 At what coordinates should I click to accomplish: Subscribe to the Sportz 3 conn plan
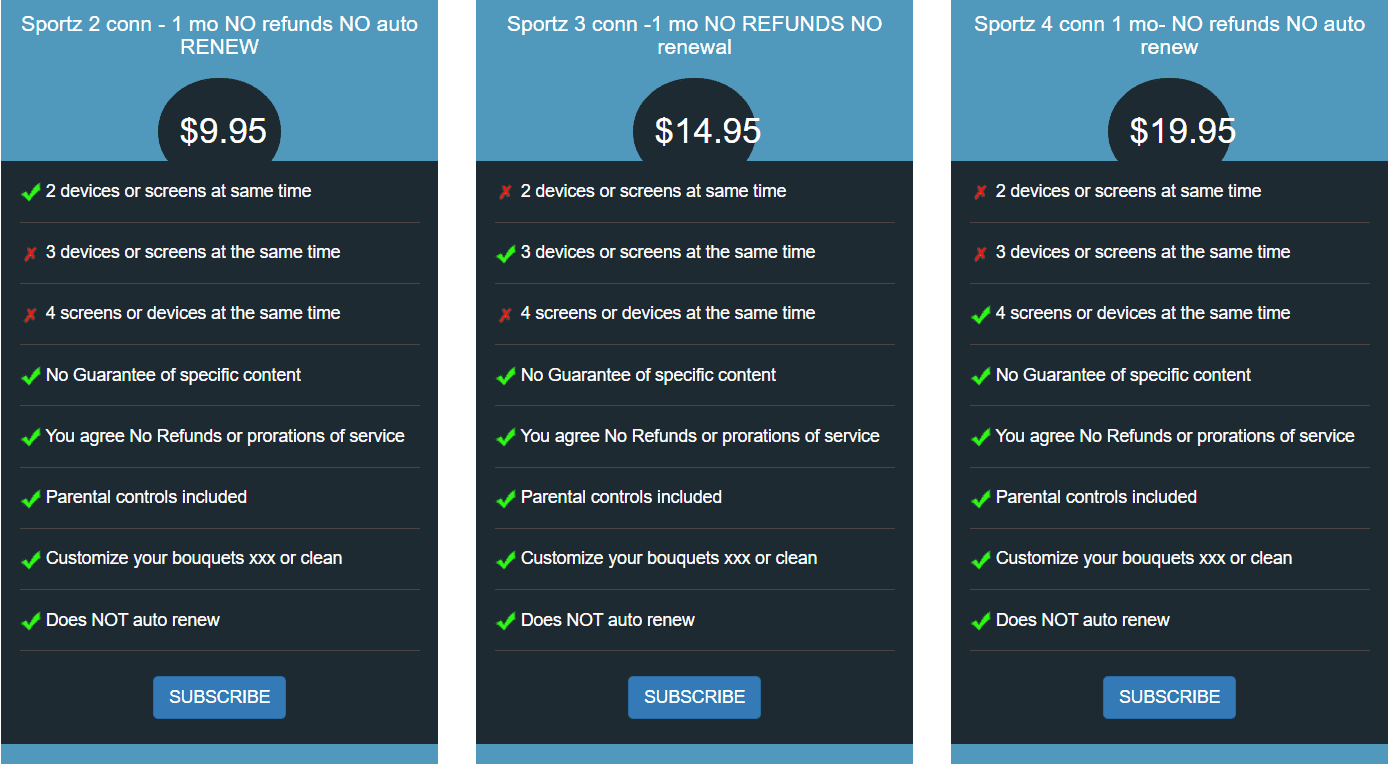point(694,697)
